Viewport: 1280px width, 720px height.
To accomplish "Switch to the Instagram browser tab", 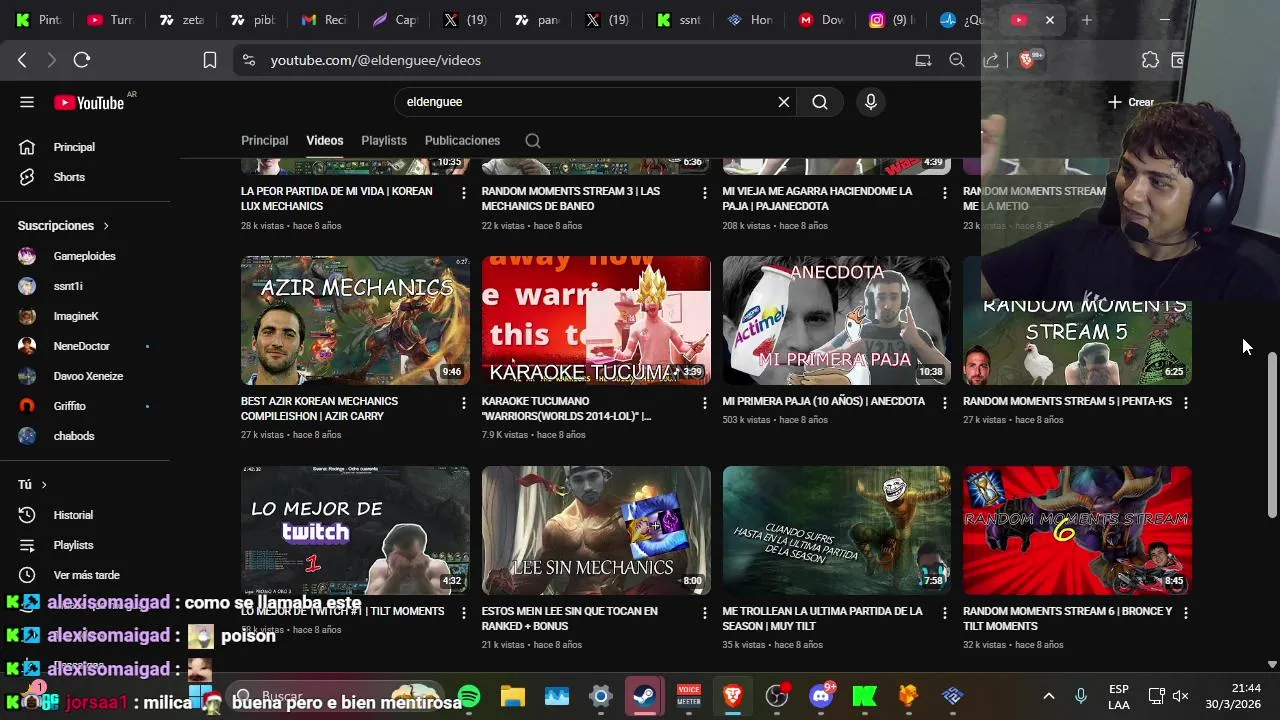I will click(891, 20).
